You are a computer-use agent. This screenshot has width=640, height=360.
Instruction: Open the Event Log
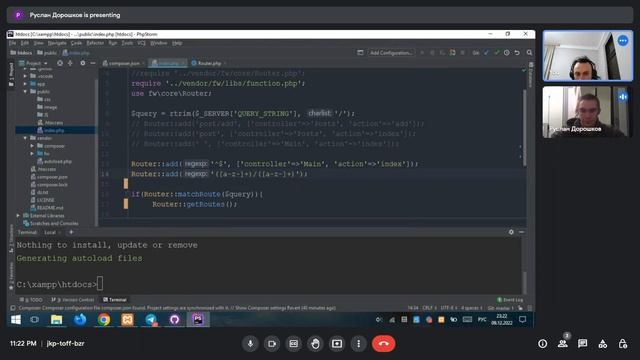tap(510, 300)
